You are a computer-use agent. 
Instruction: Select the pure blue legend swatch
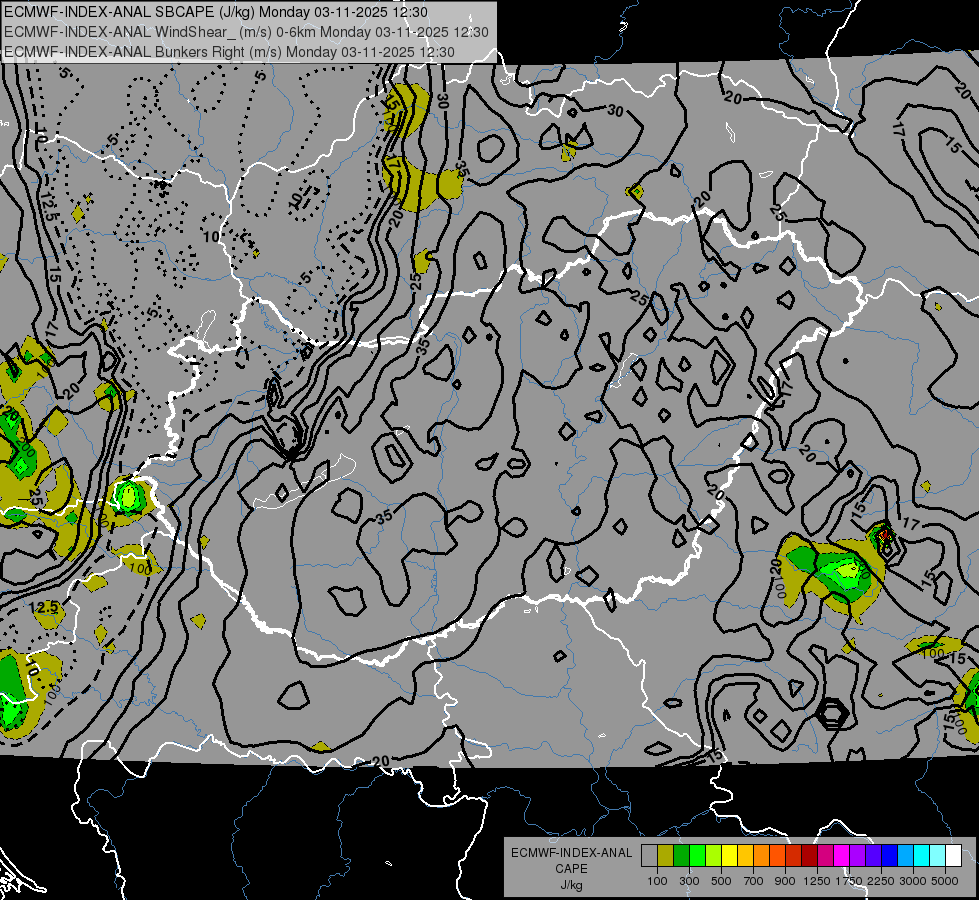889,856
